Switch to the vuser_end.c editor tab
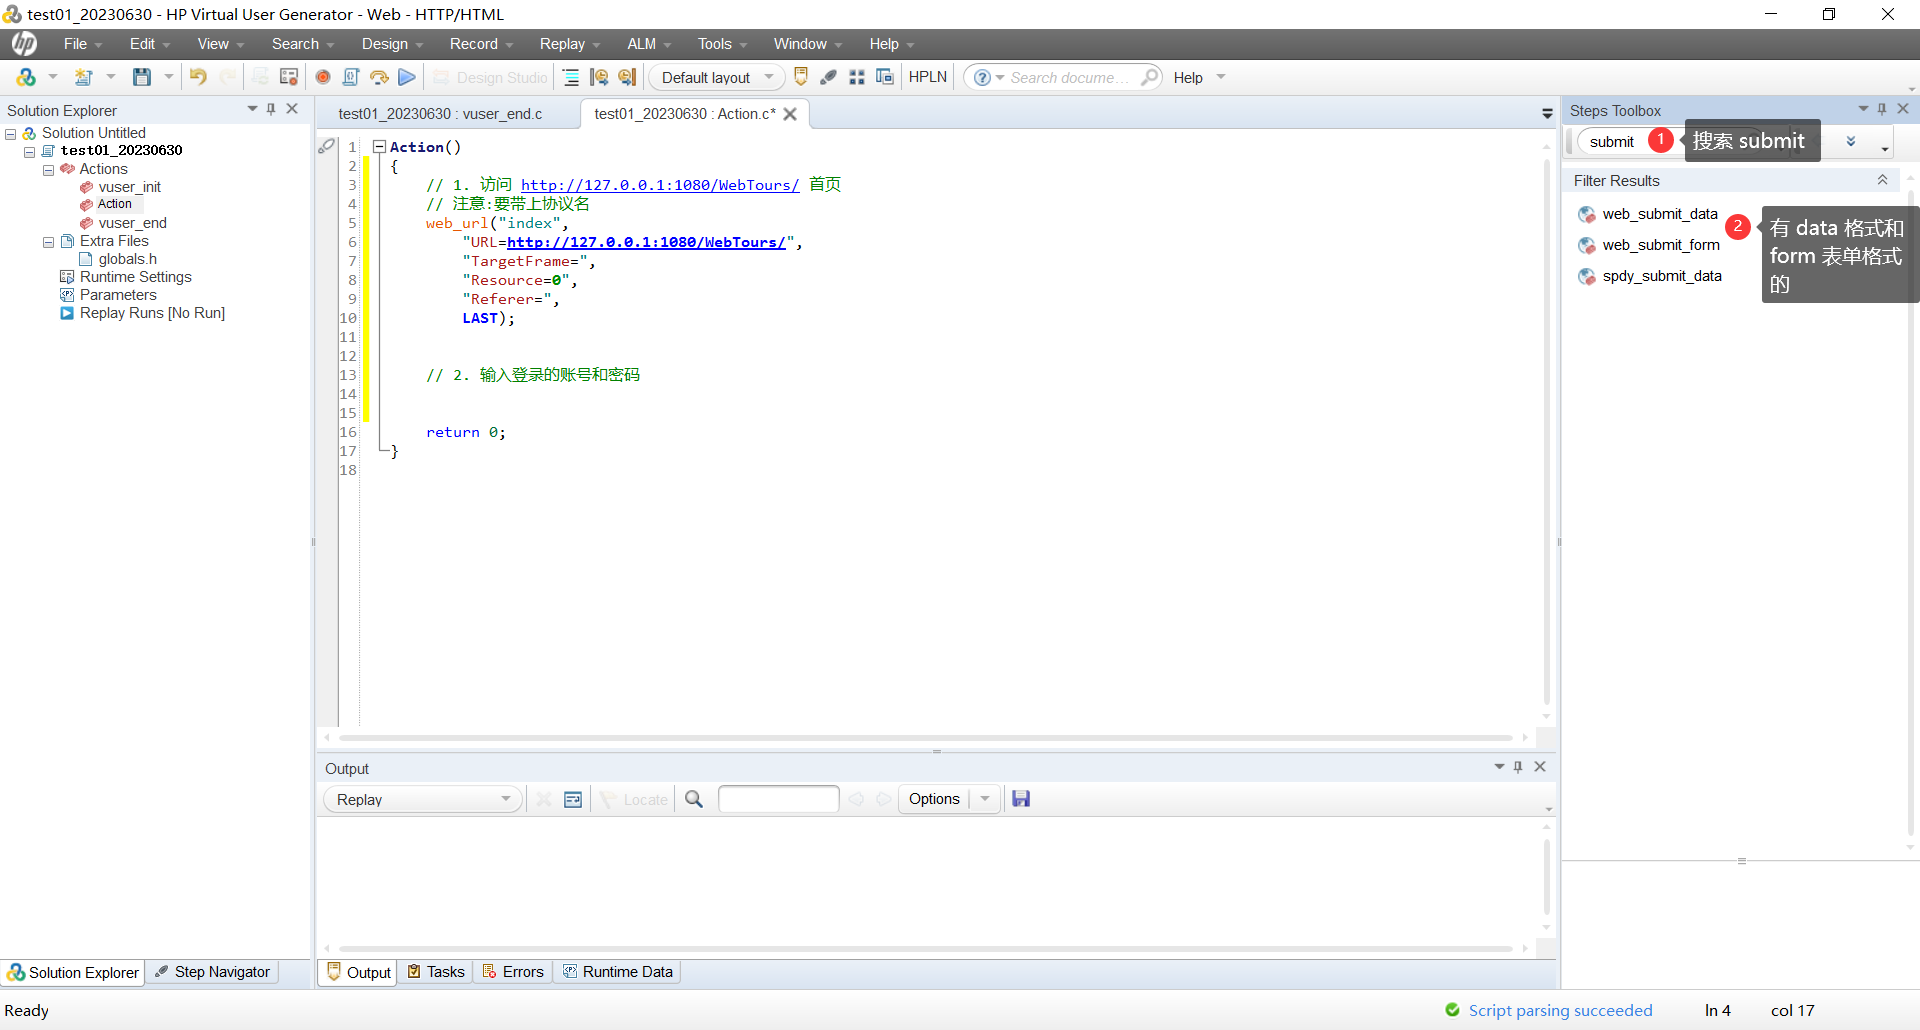The width and height of the screenshot is (1920, 1030). click(x=440, y=114)
